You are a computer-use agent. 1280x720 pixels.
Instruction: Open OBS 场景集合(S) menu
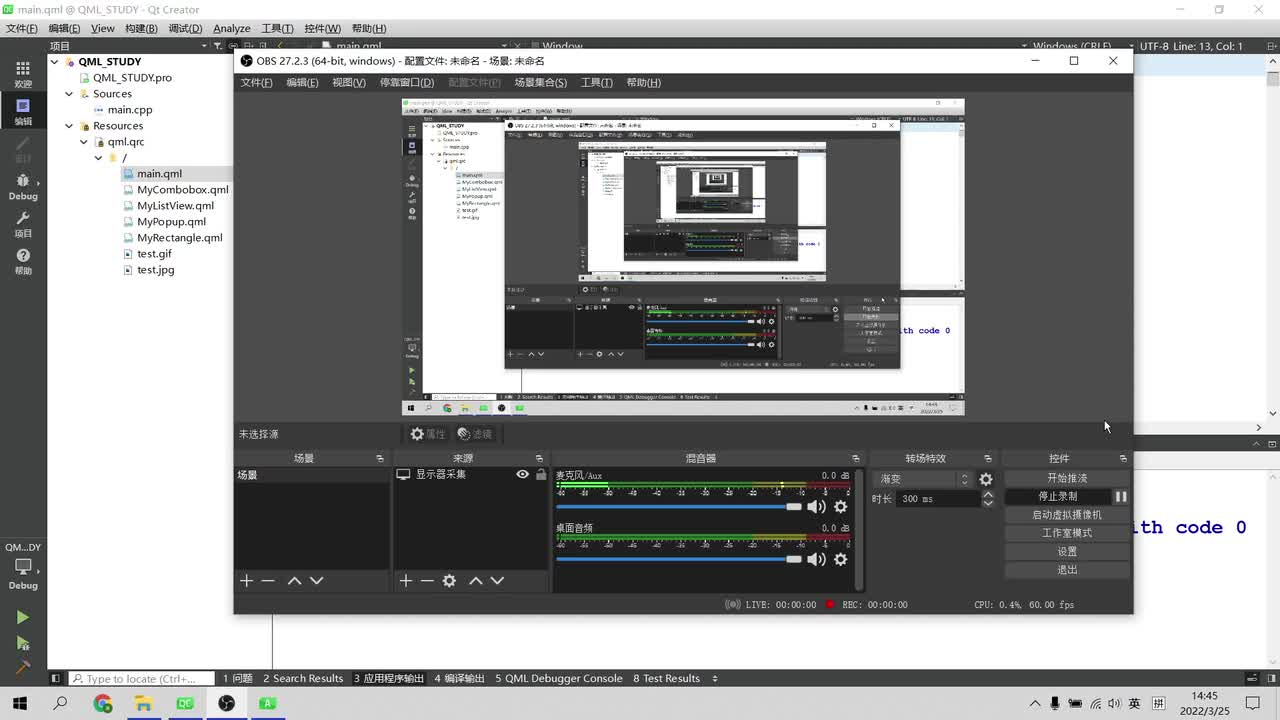tap(540, 82)
